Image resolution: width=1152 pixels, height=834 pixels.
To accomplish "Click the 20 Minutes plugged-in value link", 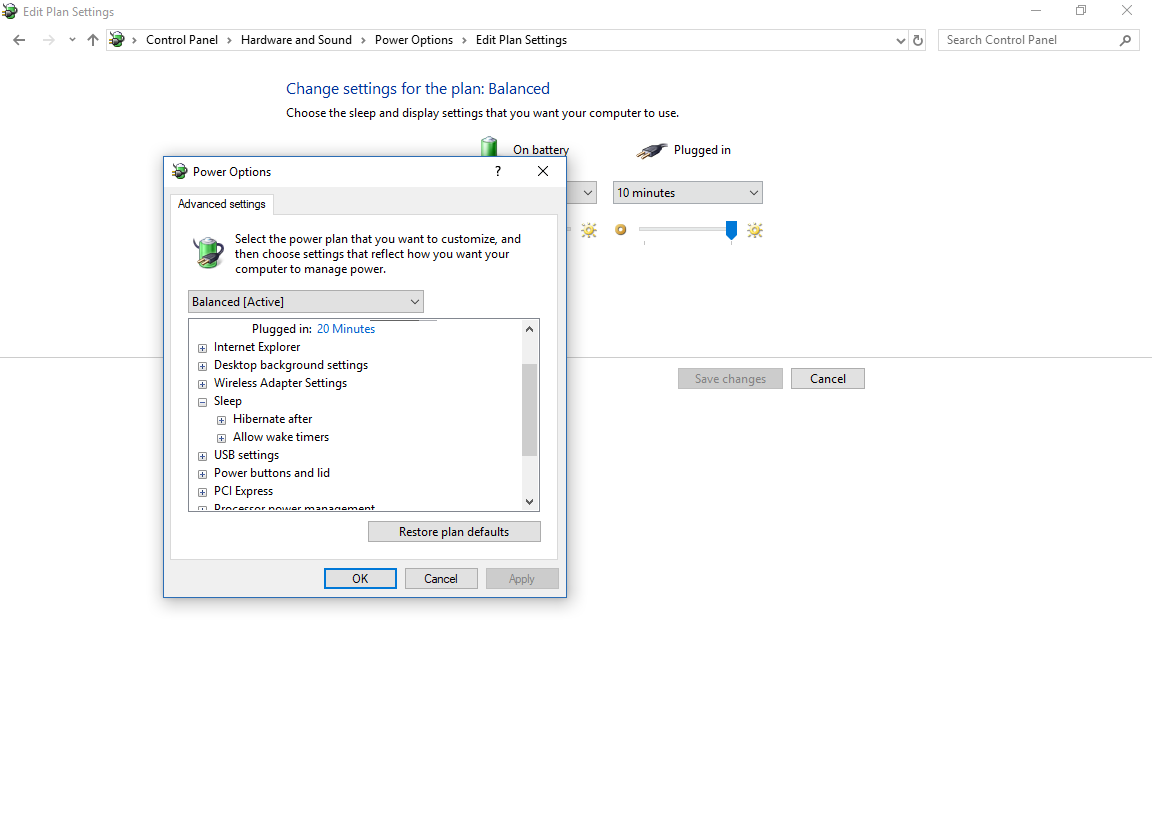I will [346, 329].
